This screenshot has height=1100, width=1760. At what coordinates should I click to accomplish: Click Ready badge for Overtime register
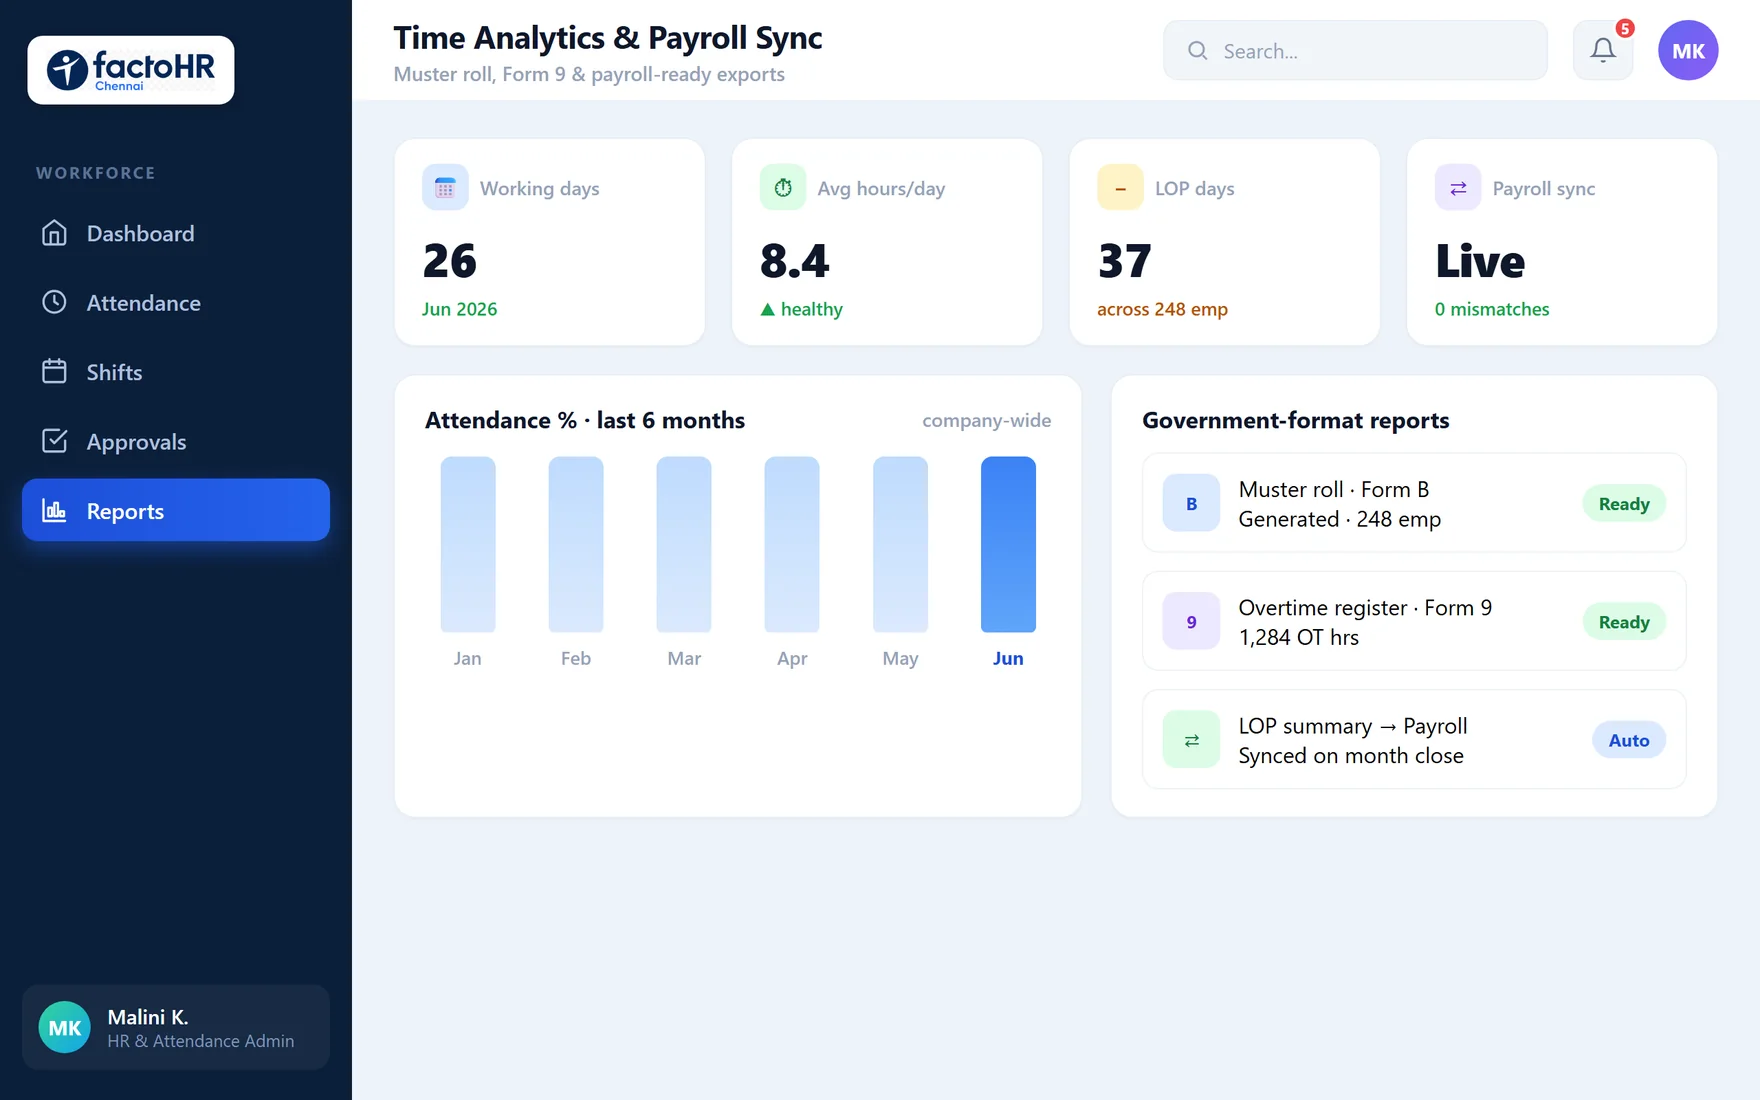1624,621
